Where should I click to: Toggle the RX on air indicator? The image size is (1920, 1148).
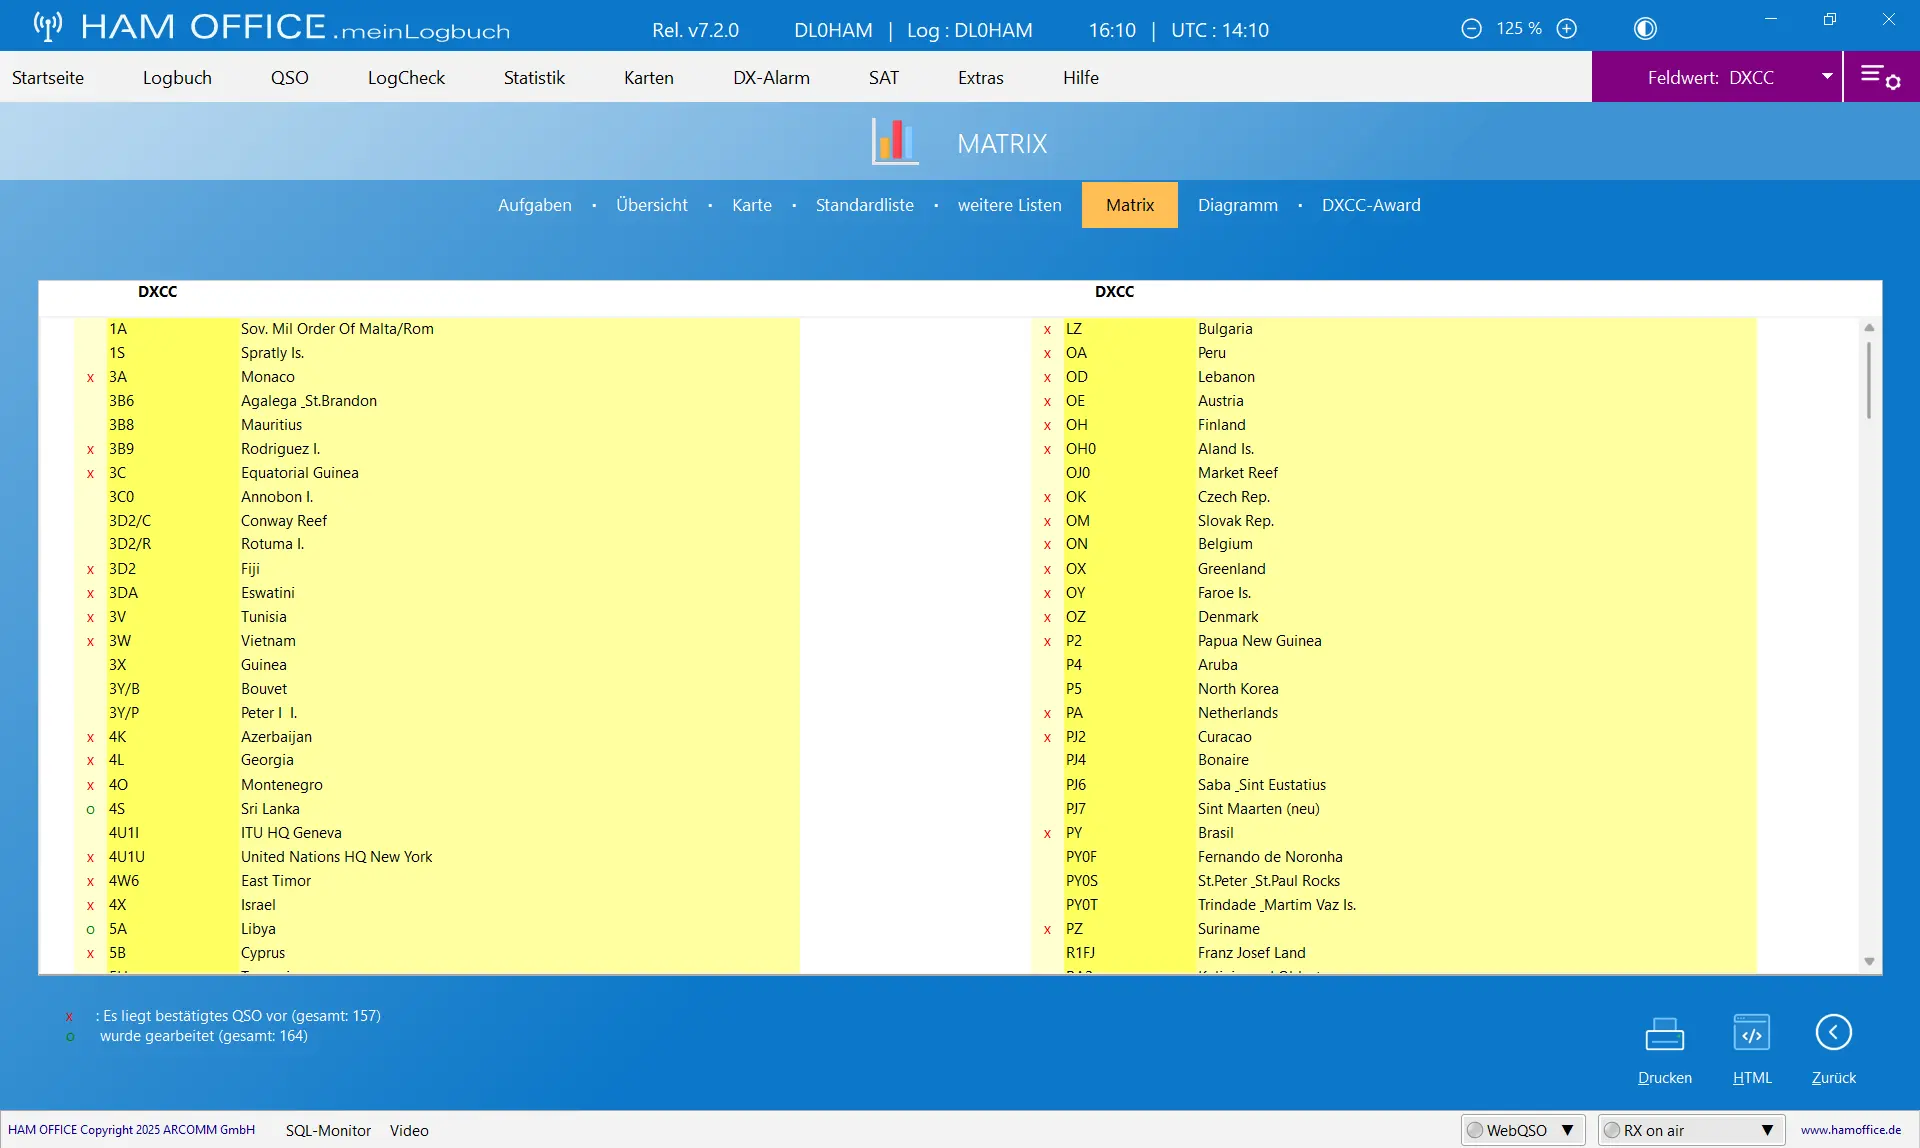(1612, 1130)
